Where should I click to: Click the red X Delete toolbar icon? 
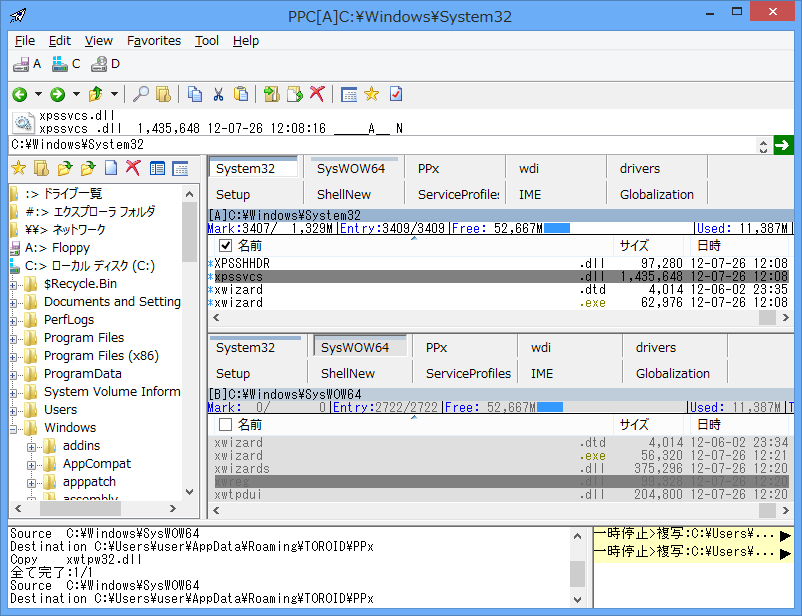pyautogui.click(x=317, y=94)
